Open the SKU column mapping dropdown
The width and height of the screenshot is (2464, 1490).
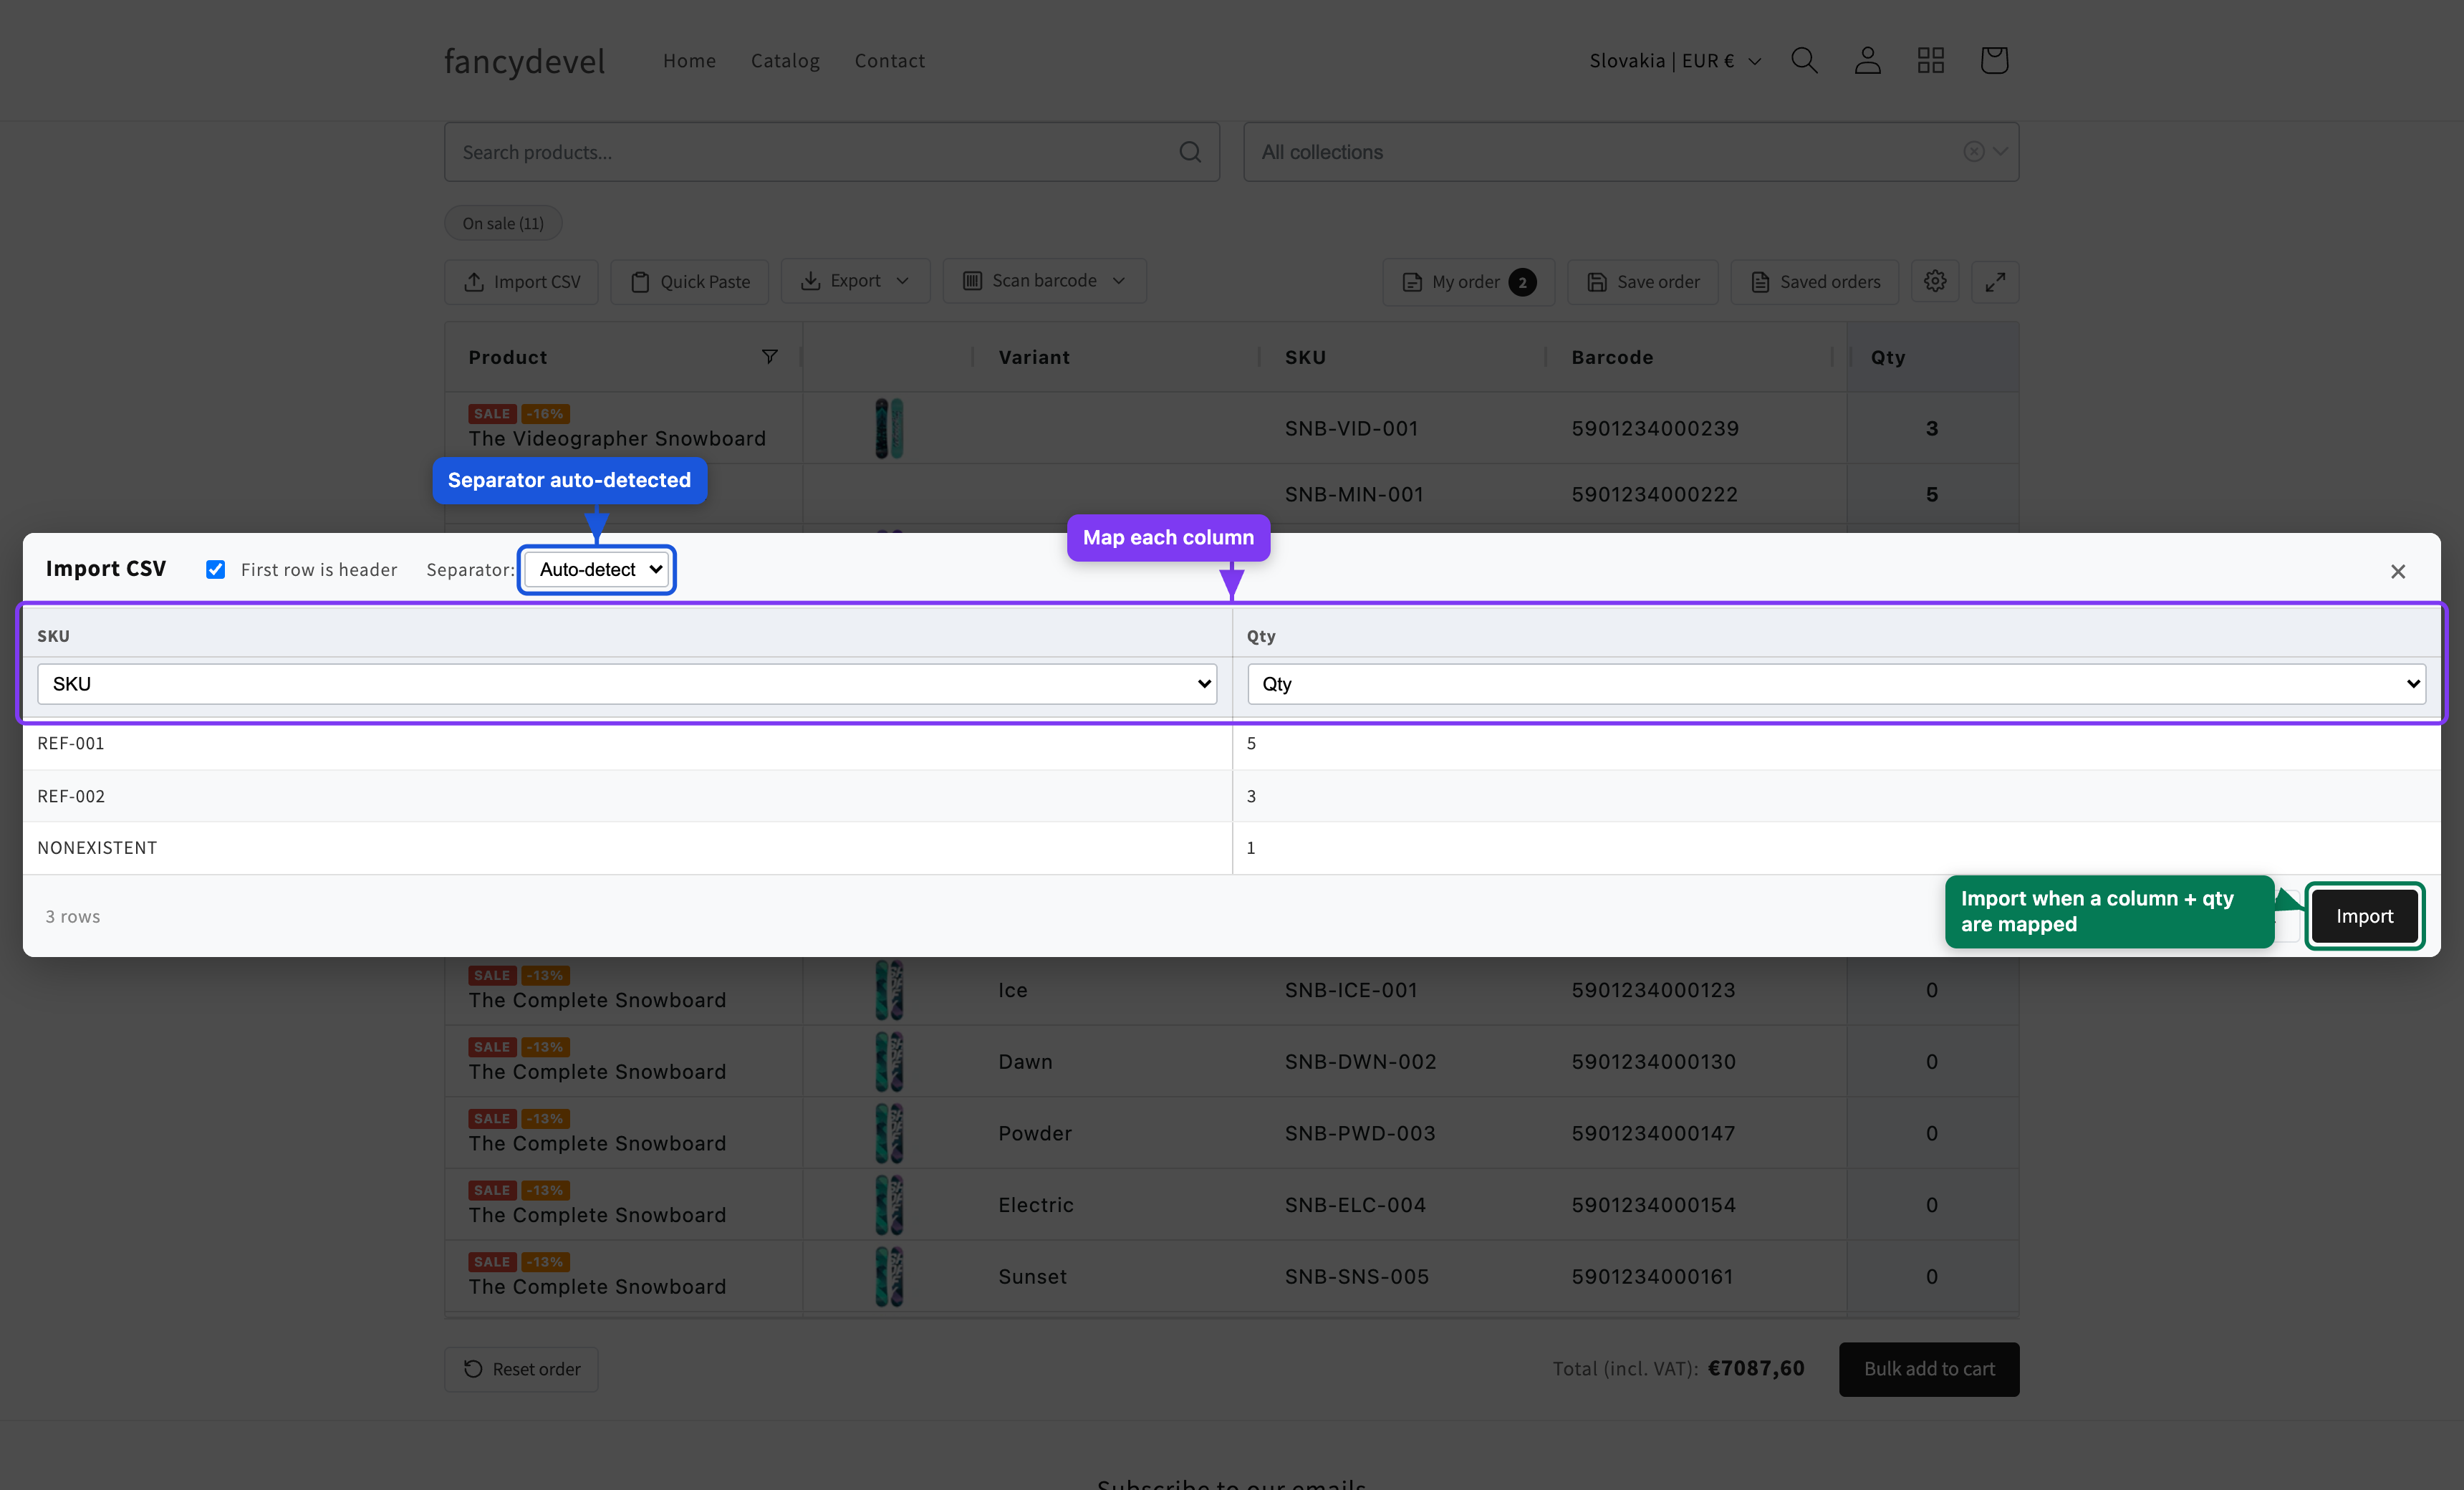[x=627, y=684]
